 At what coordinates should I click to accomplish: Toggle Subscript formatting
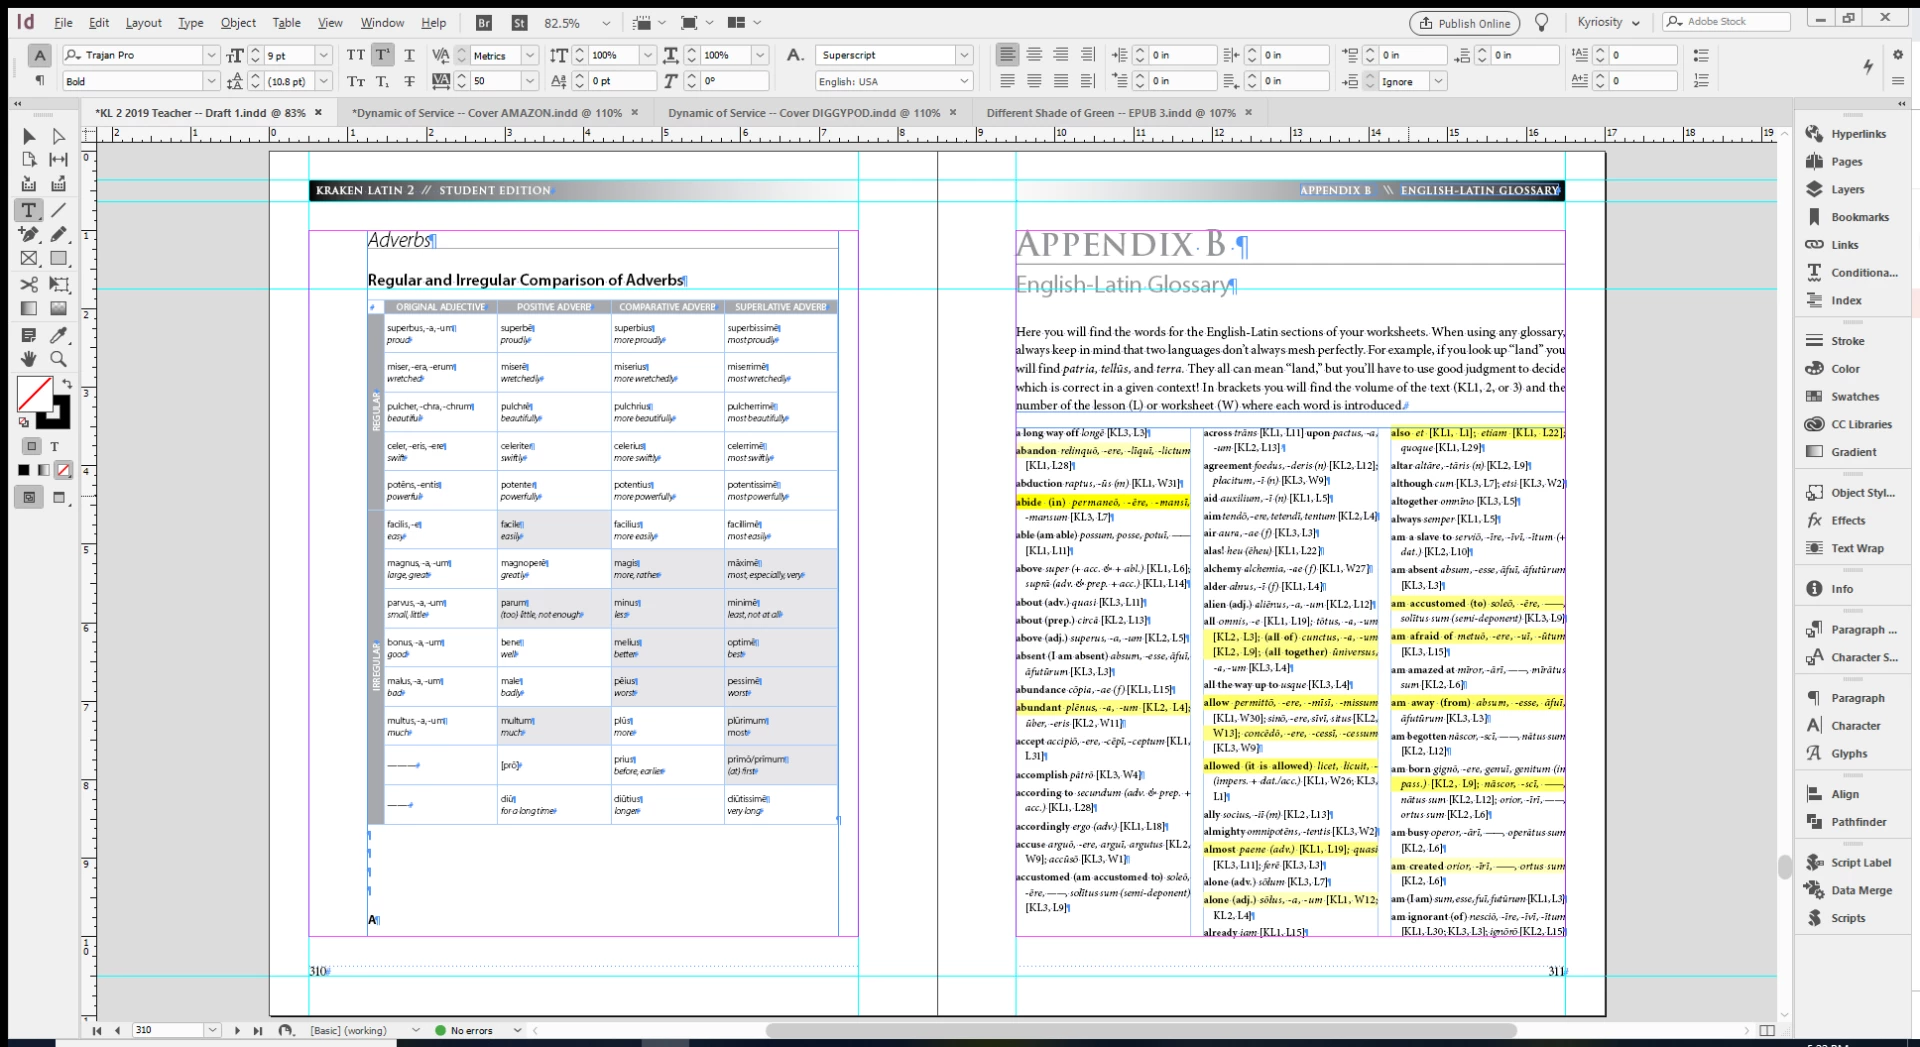[383, 81]
